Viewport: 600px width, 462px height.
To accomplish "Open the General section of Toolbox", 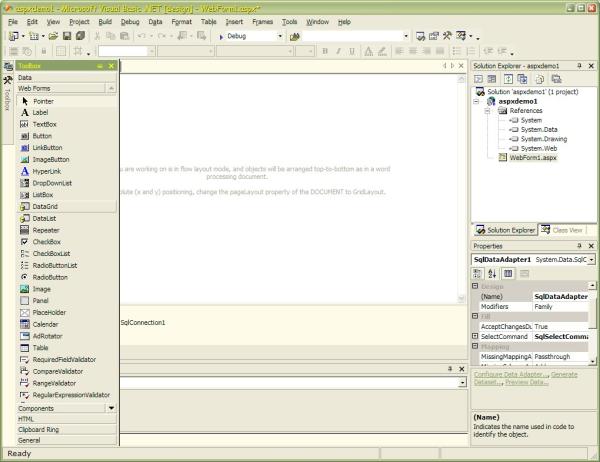I will (67, 440).
